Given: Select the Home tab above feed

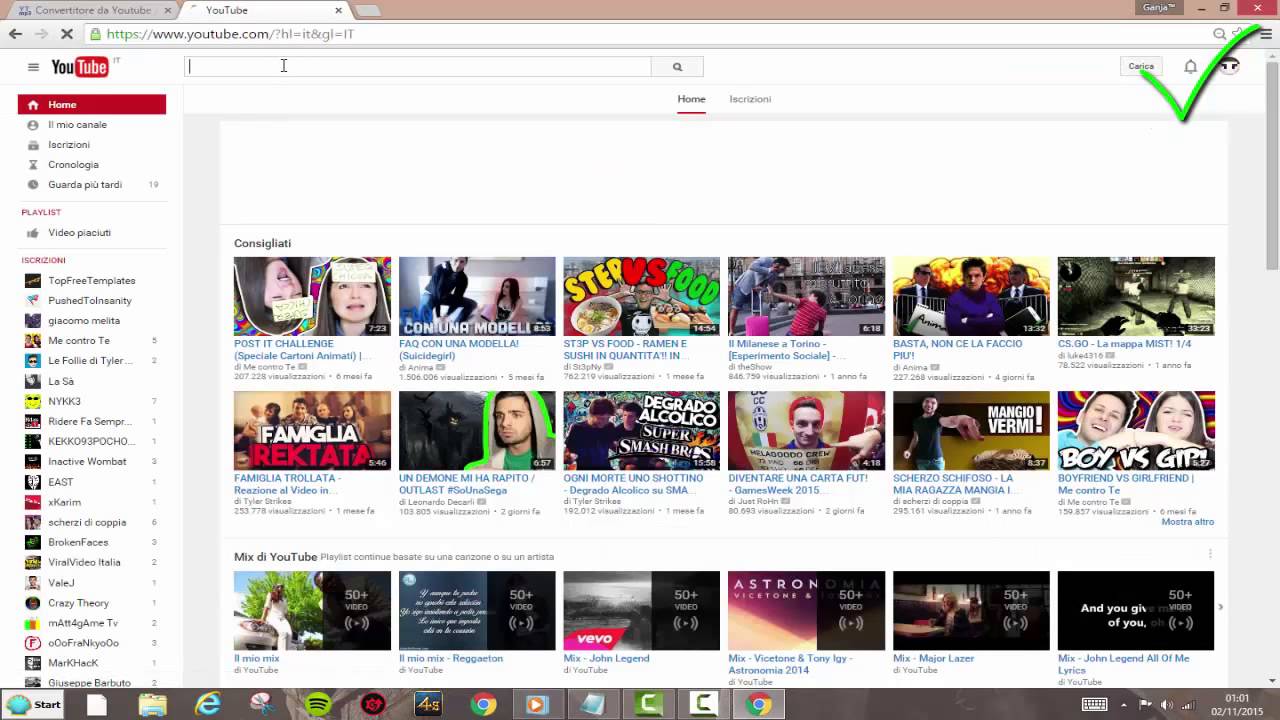Looking at the screenshot, I should point(691,99).
